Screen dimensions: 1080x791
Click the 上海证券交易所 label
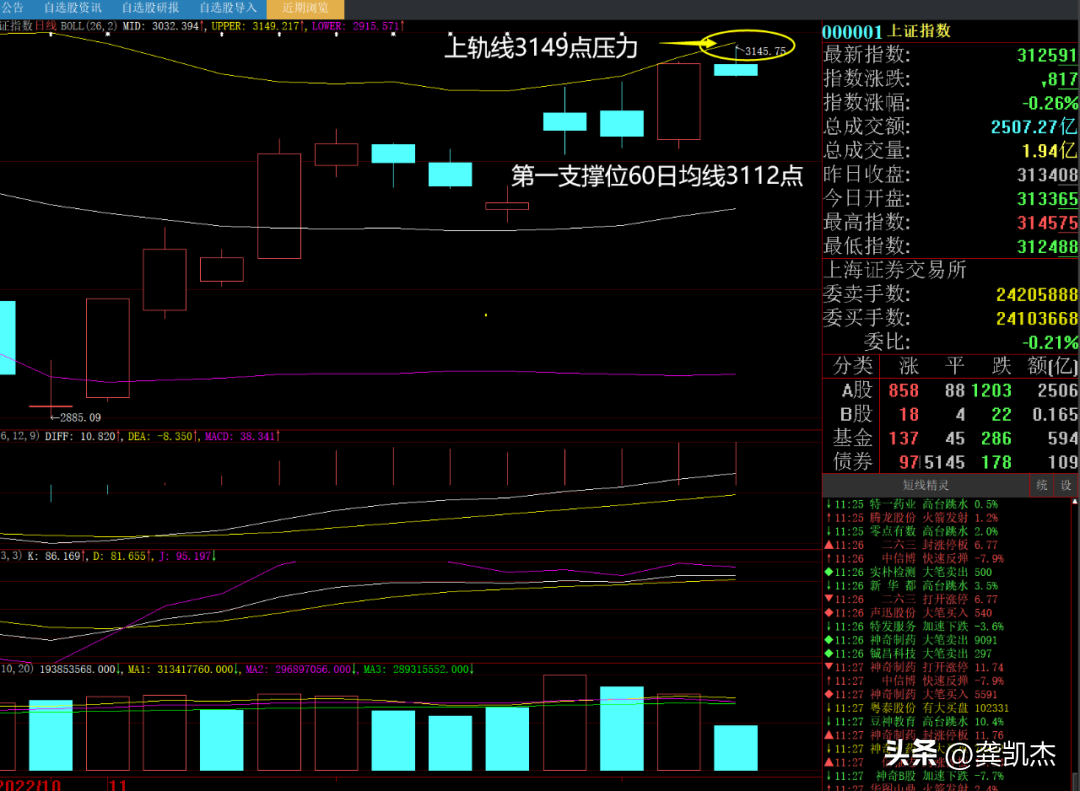coord(895,270)
